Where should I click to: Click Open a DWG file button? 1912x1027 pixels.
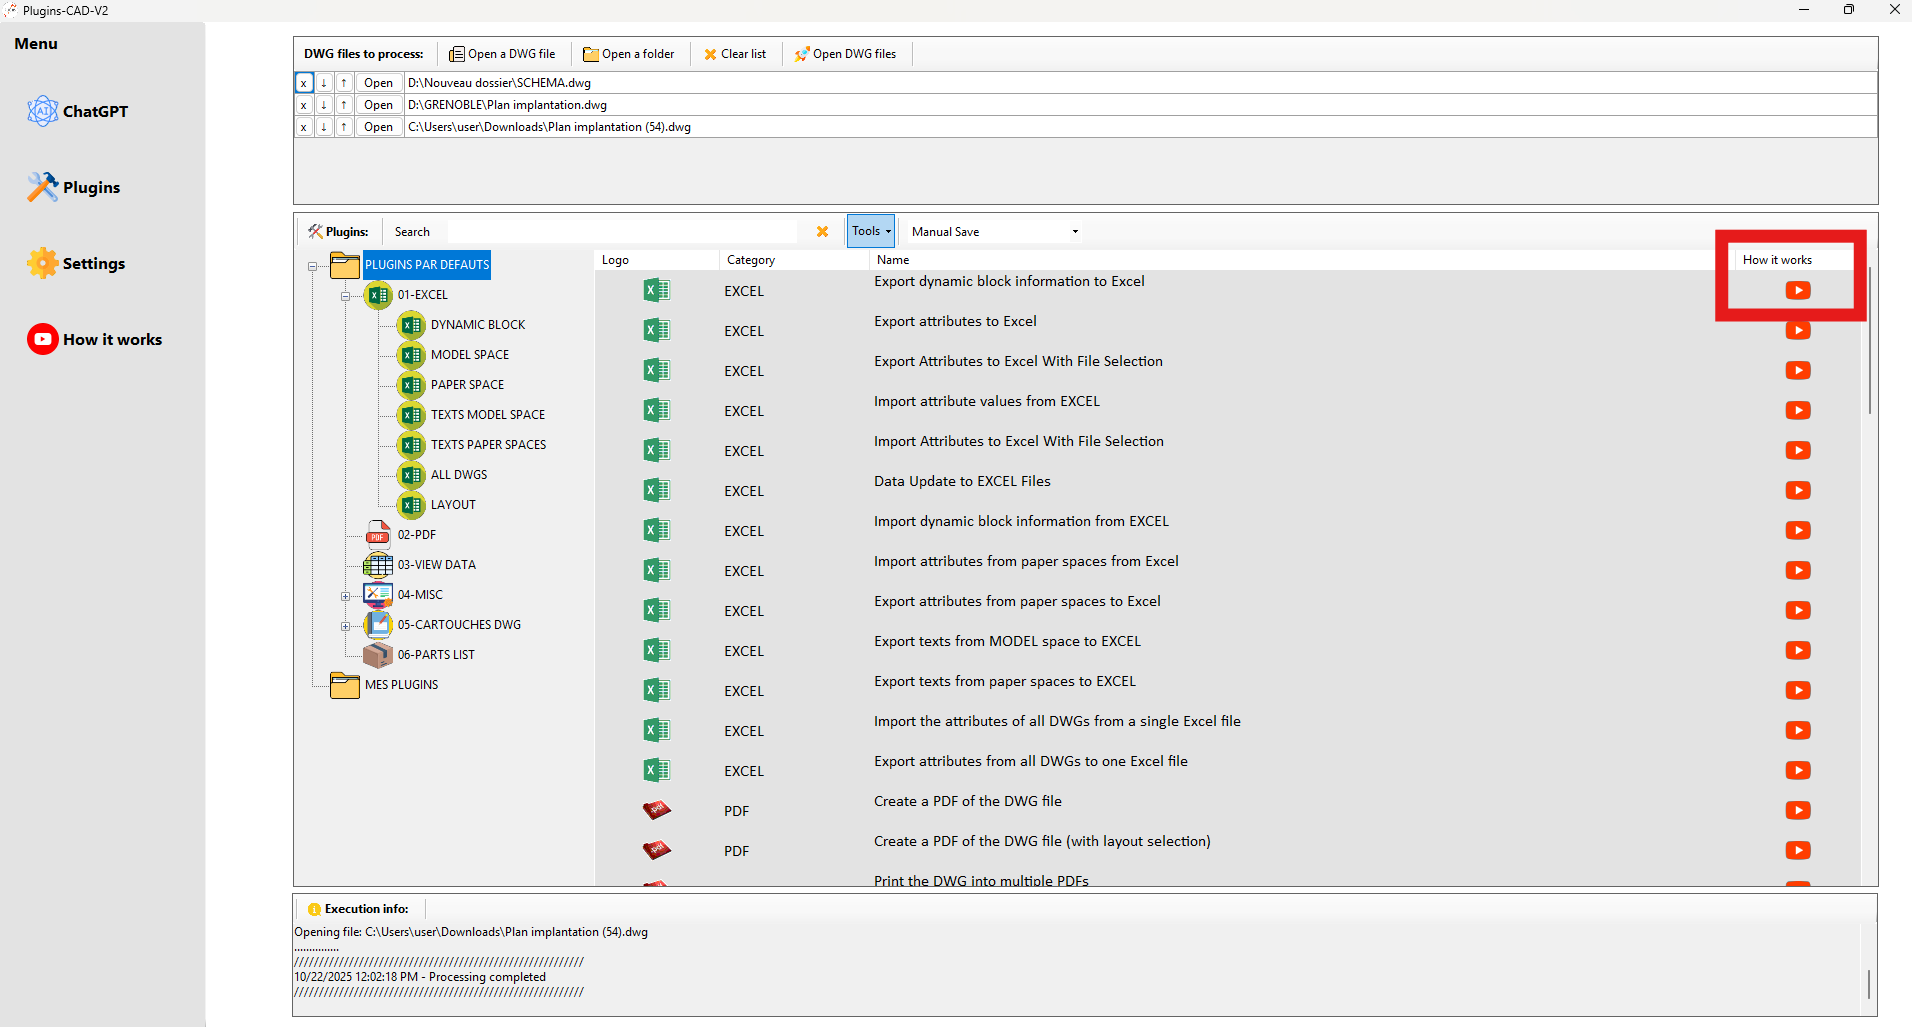pyautogui.click(x=502, y=54)
